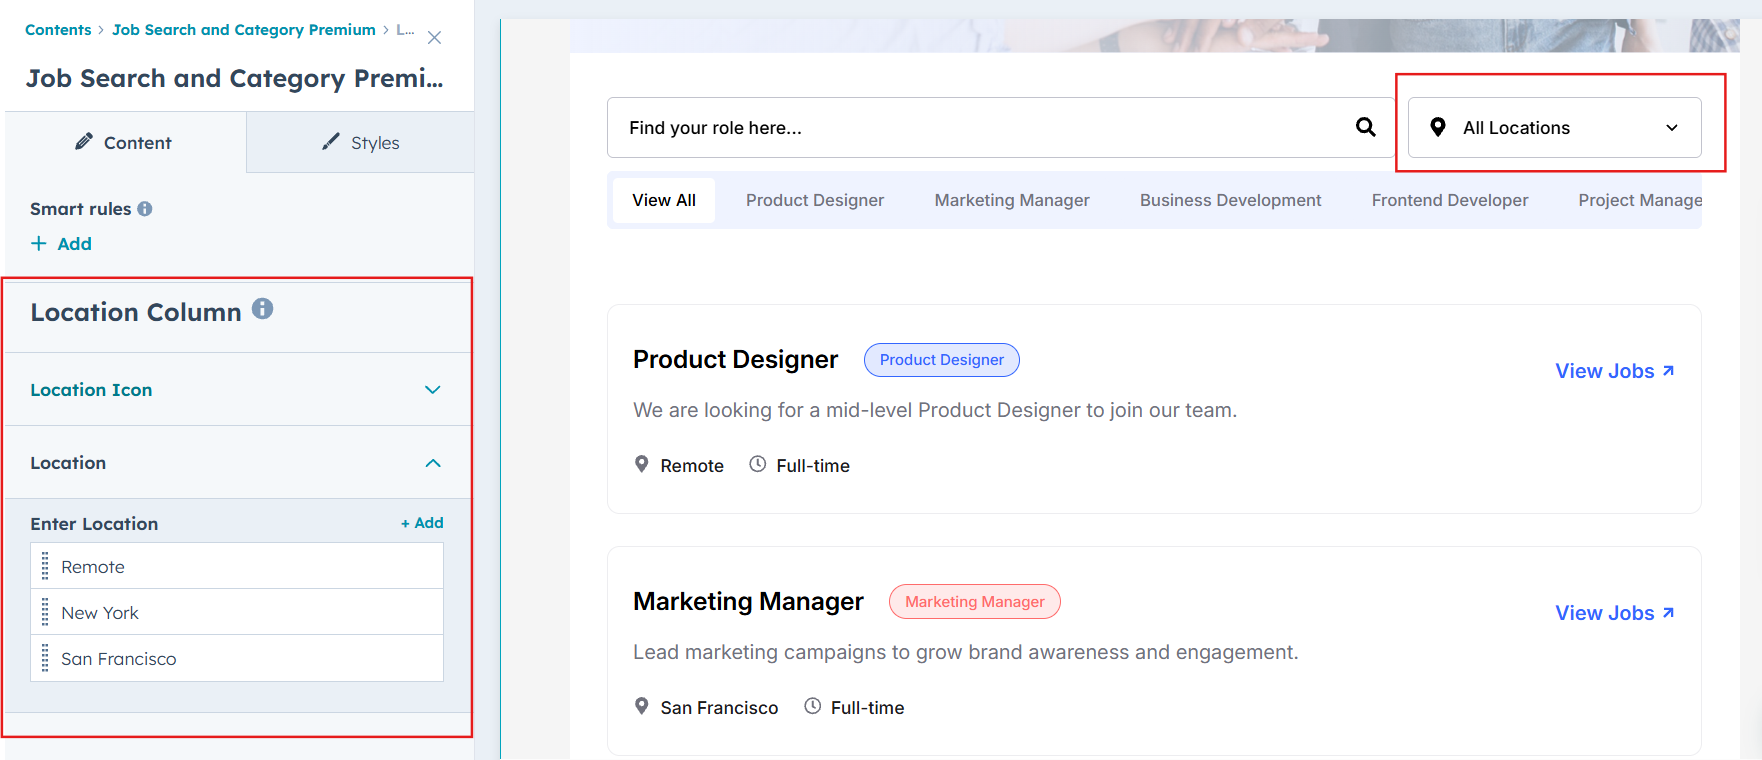Click drag handle beside San Francisco
Screen dimensions: 1762x760
click(45, 659)
